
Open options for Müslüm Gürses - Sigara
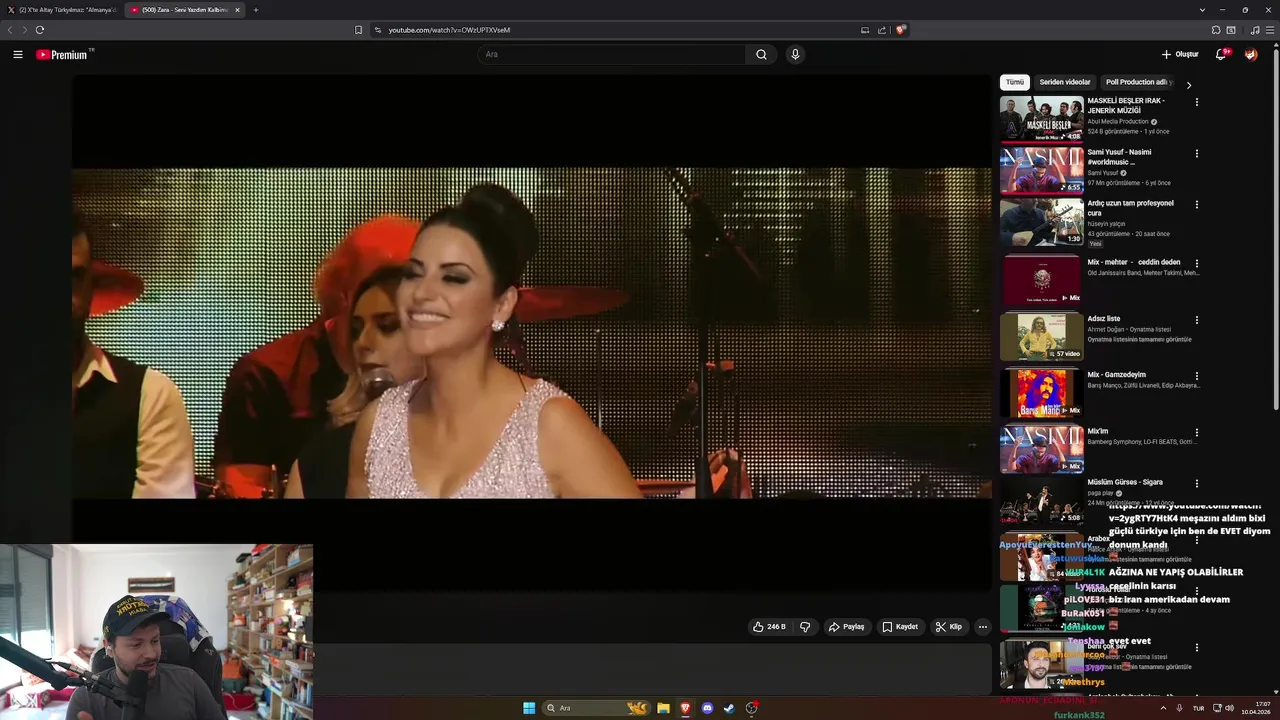1197,484
